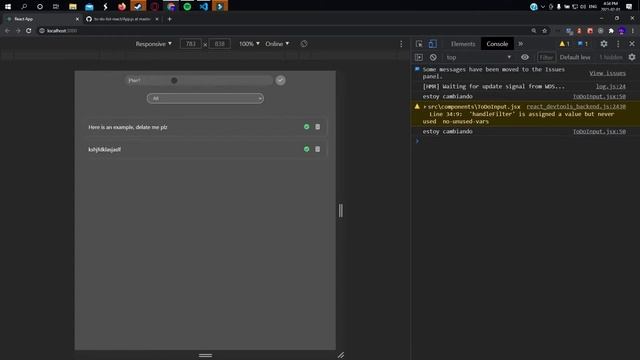
Task: Open device toolbar more options menu
Action: click(x=401, y=44)
